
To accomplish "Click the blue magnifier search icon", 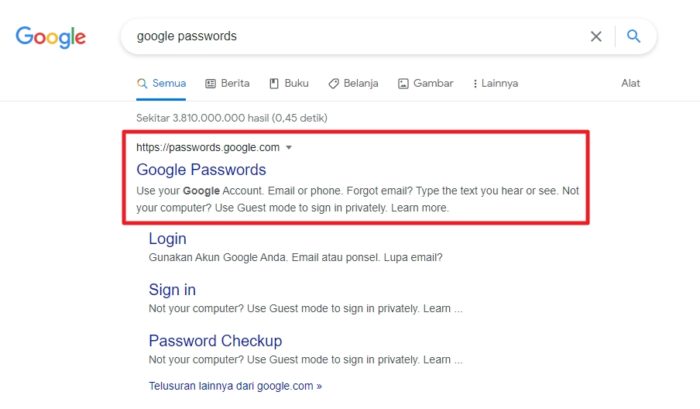I will point(633,36).
